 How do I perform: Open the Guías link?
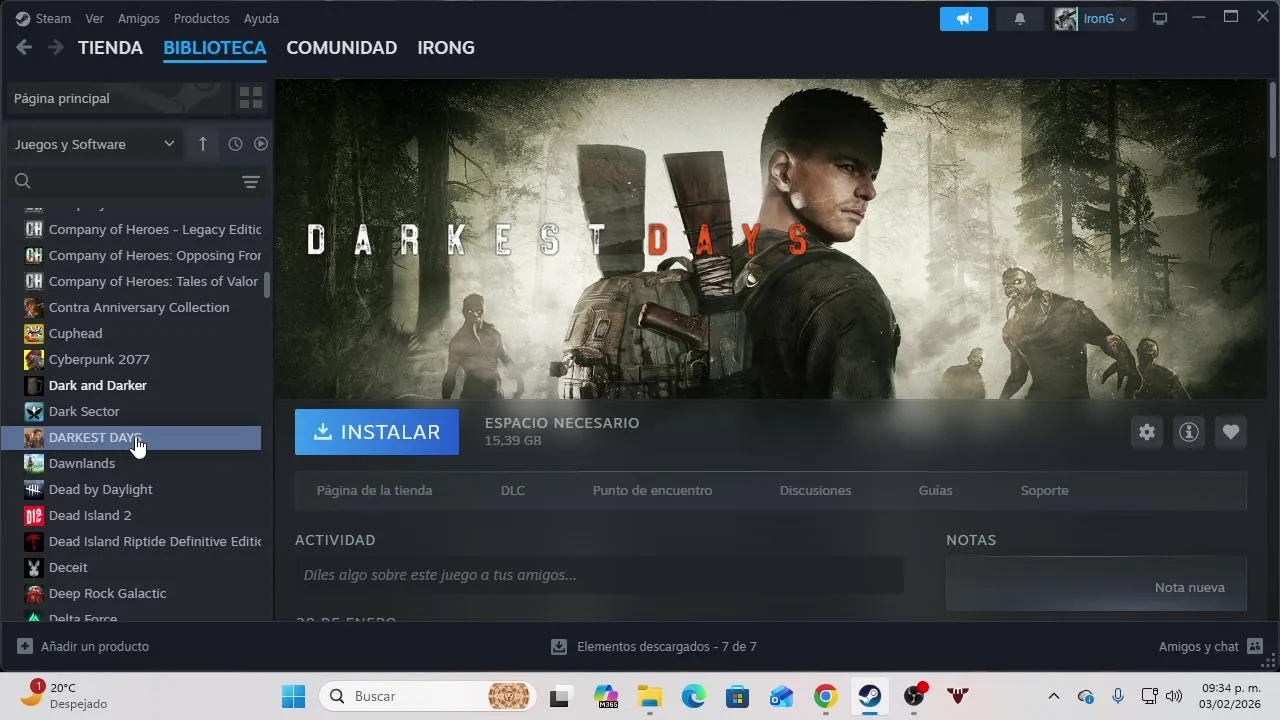click(x=935, y=491)
